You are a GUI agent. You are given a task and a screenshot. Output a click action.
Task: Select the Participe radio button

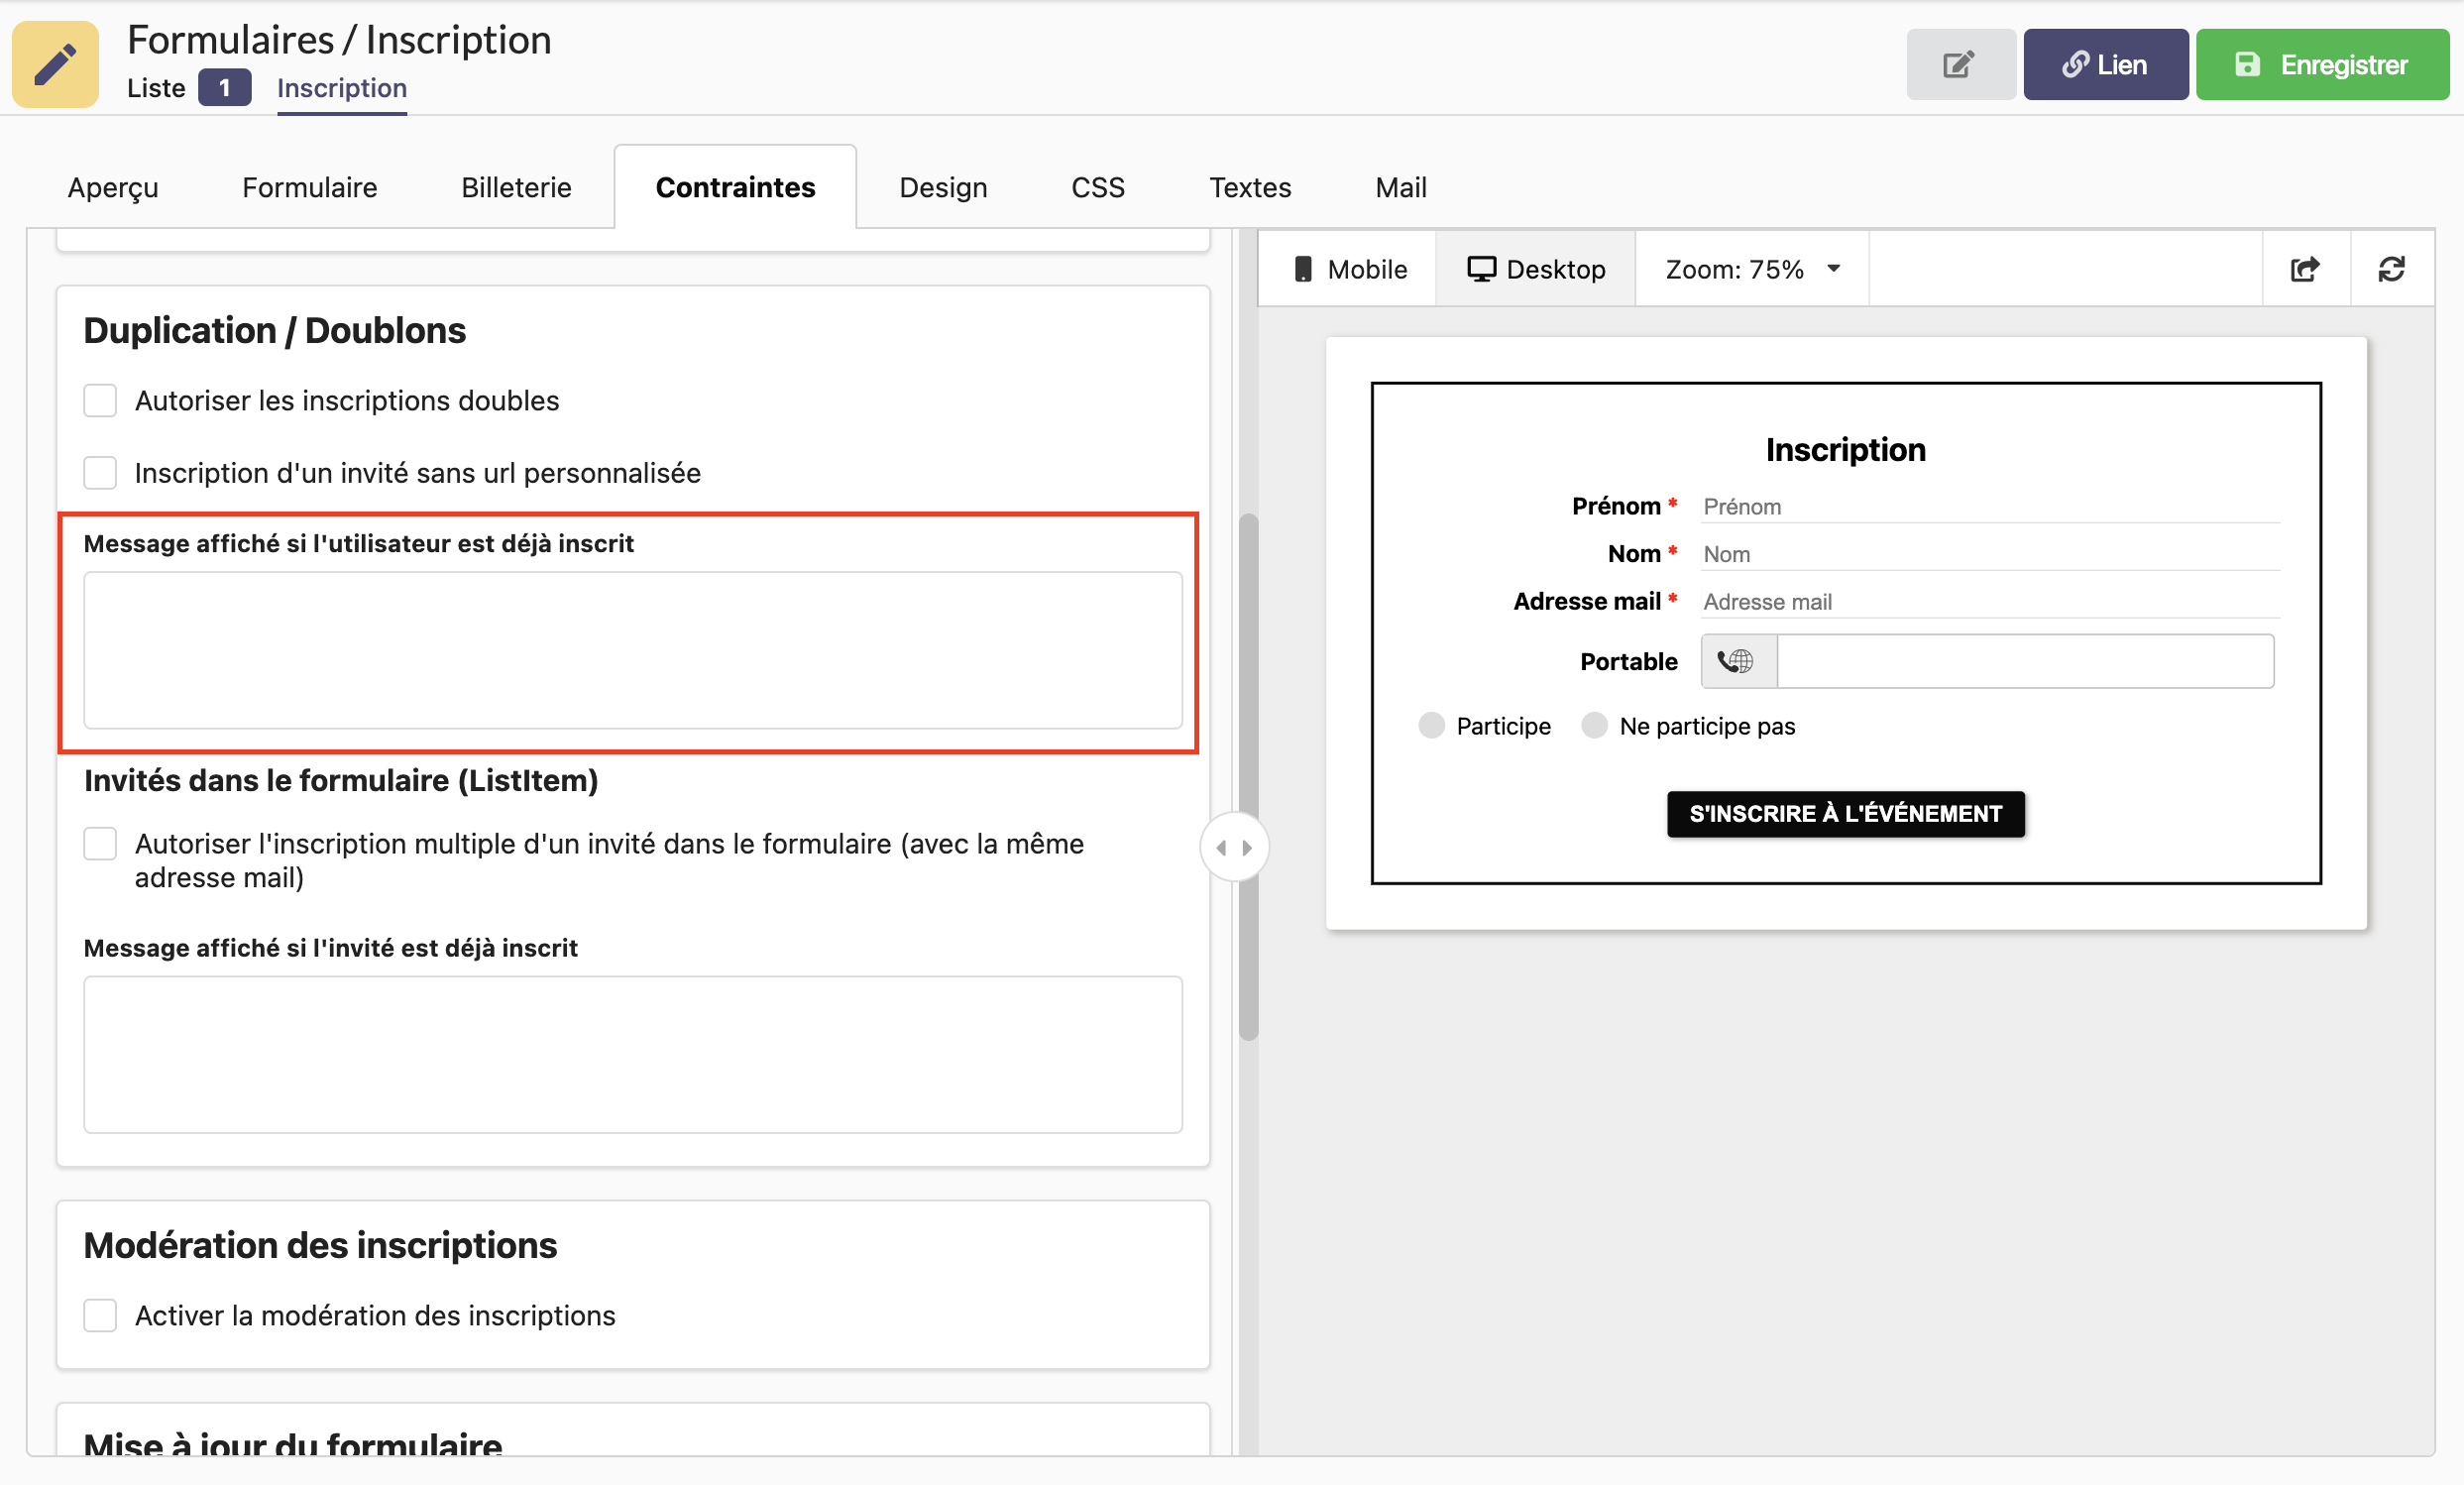(1431, 726)
